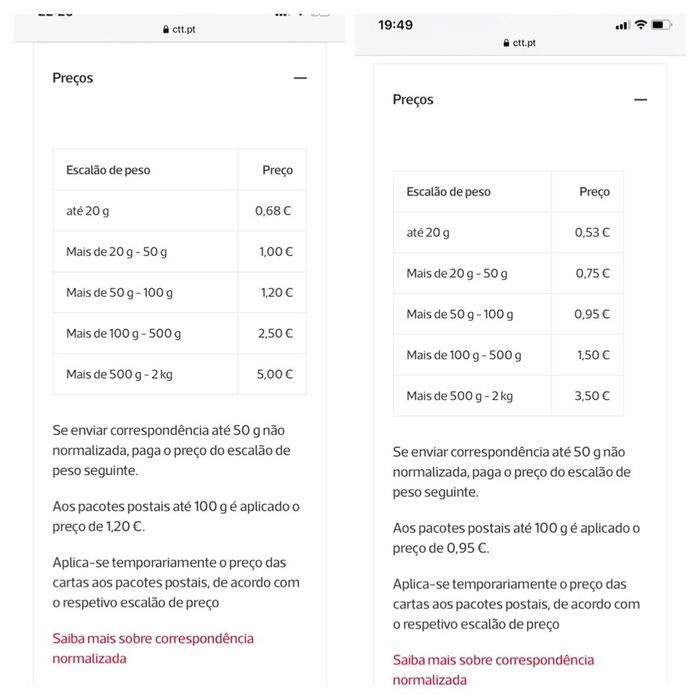Tap the ctt.pt URL in right address bar
The height and width of the screenshot is (700, 700).
click(x=525, y=43)
